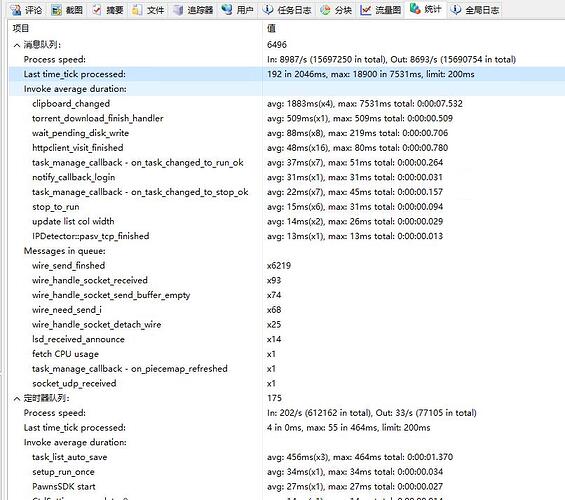Select the 文件 files folder icon
The width and height of the screenshot is (565, 500).
tap(137, 10)
